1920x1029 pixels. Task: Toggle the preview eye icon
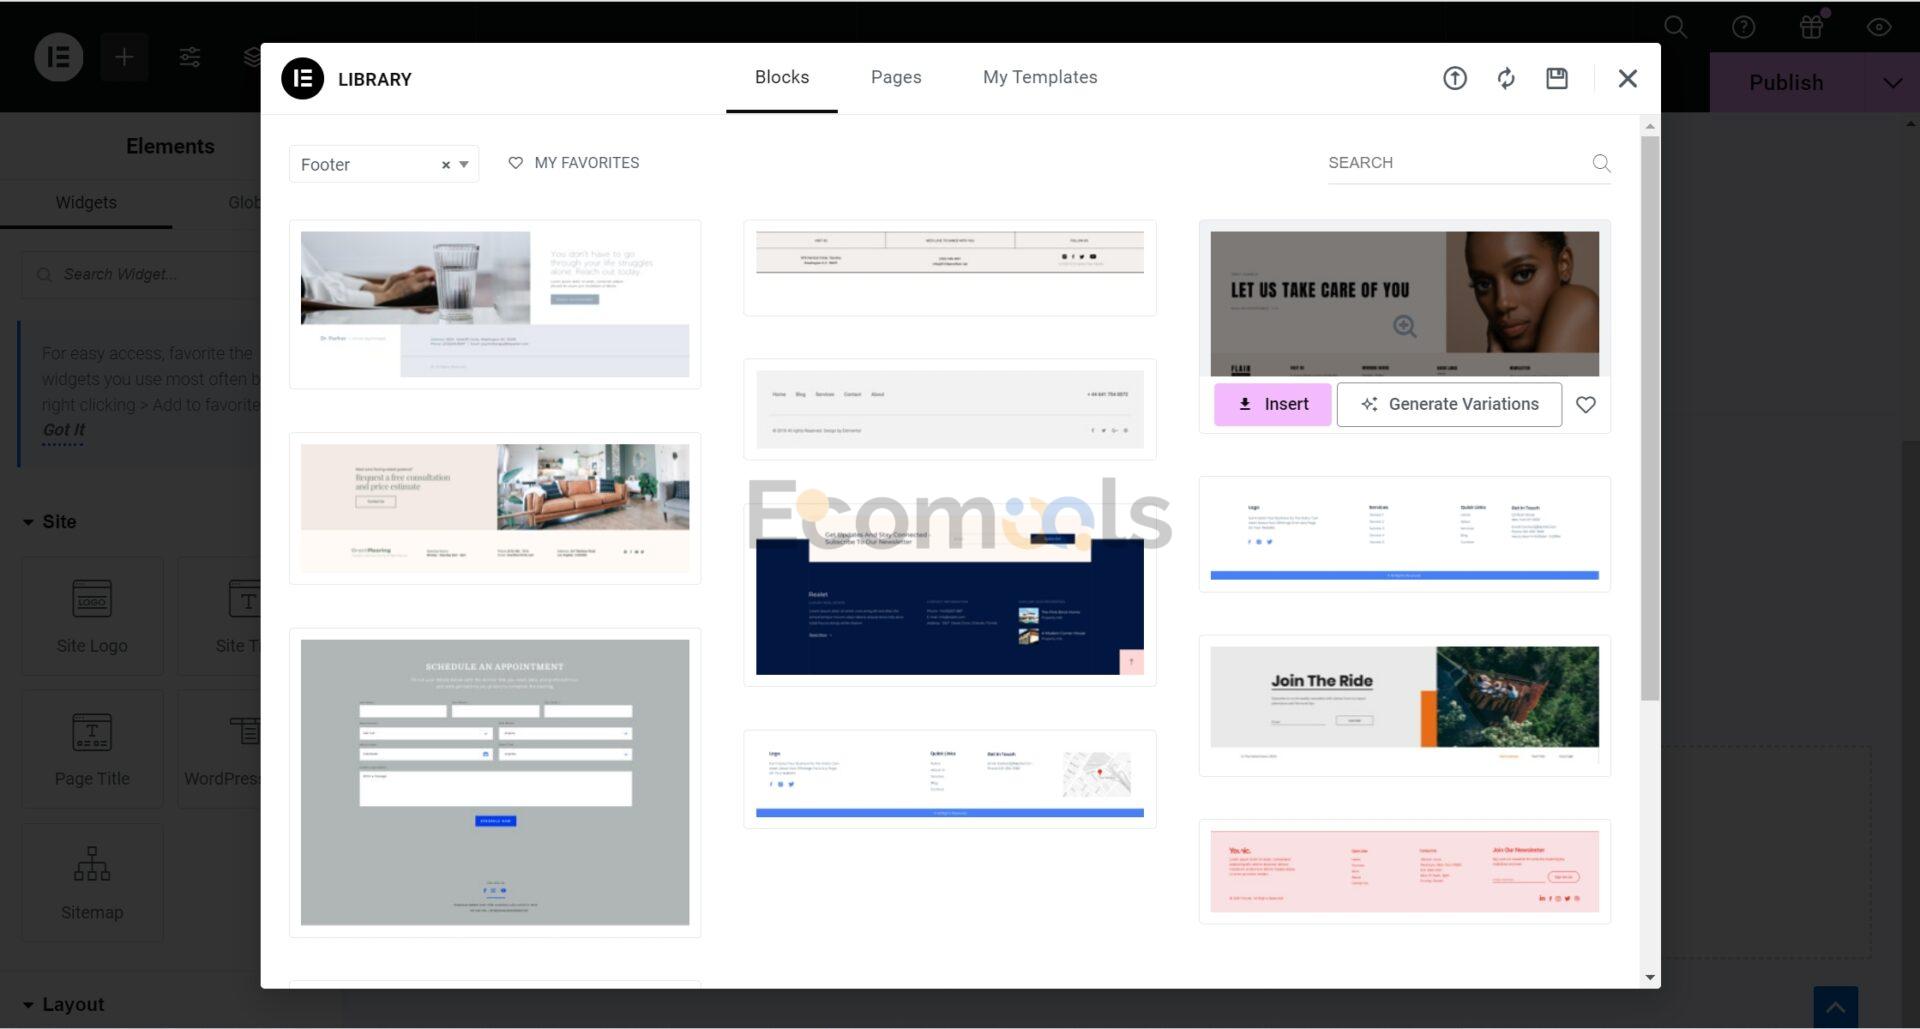1879,27
